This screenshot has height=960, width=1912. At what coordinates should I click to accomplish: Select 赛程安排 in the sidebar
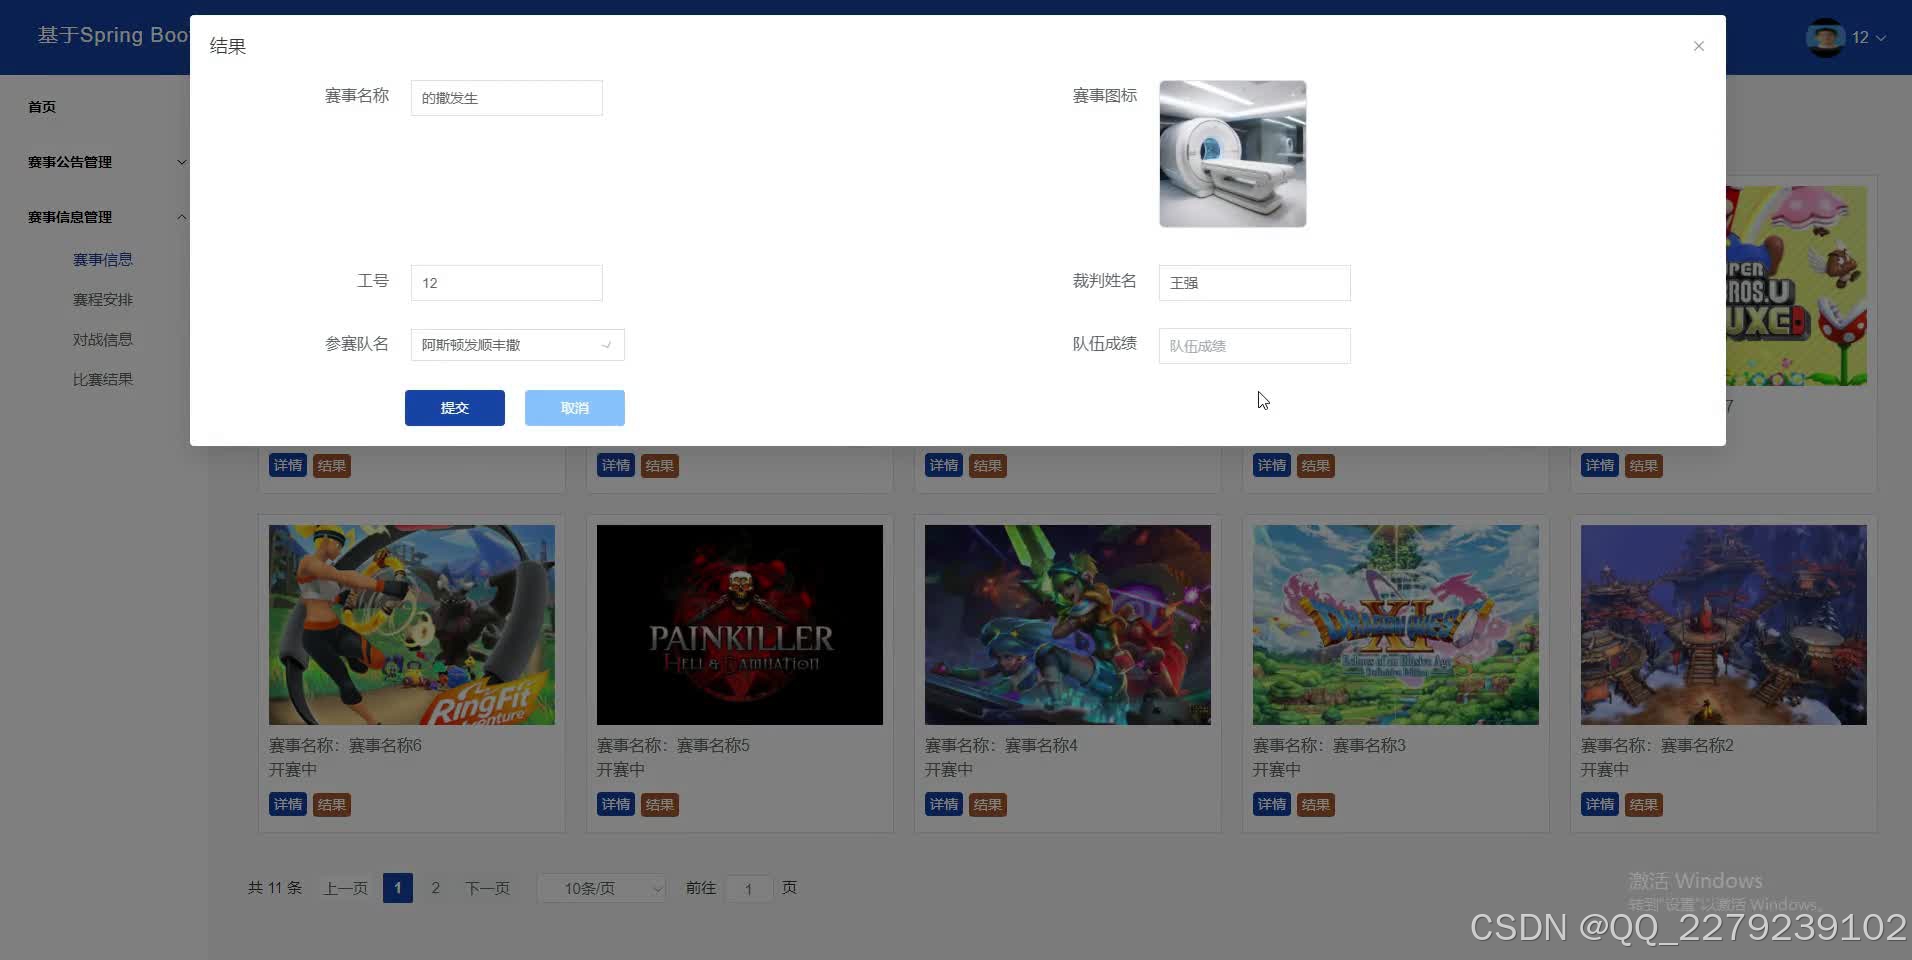(x=103, y=300)
